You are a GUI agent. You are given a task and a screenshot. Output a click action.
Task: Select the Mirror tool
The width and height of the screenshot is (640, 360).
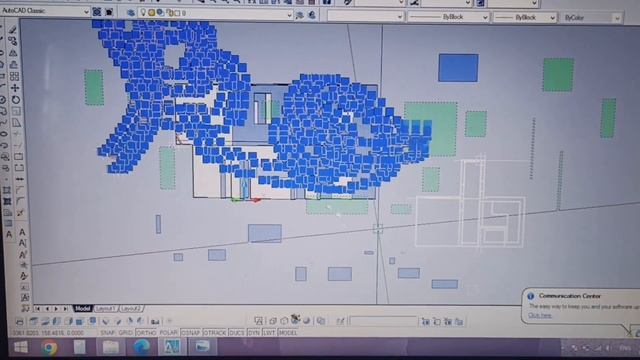(x=13, y=53)
